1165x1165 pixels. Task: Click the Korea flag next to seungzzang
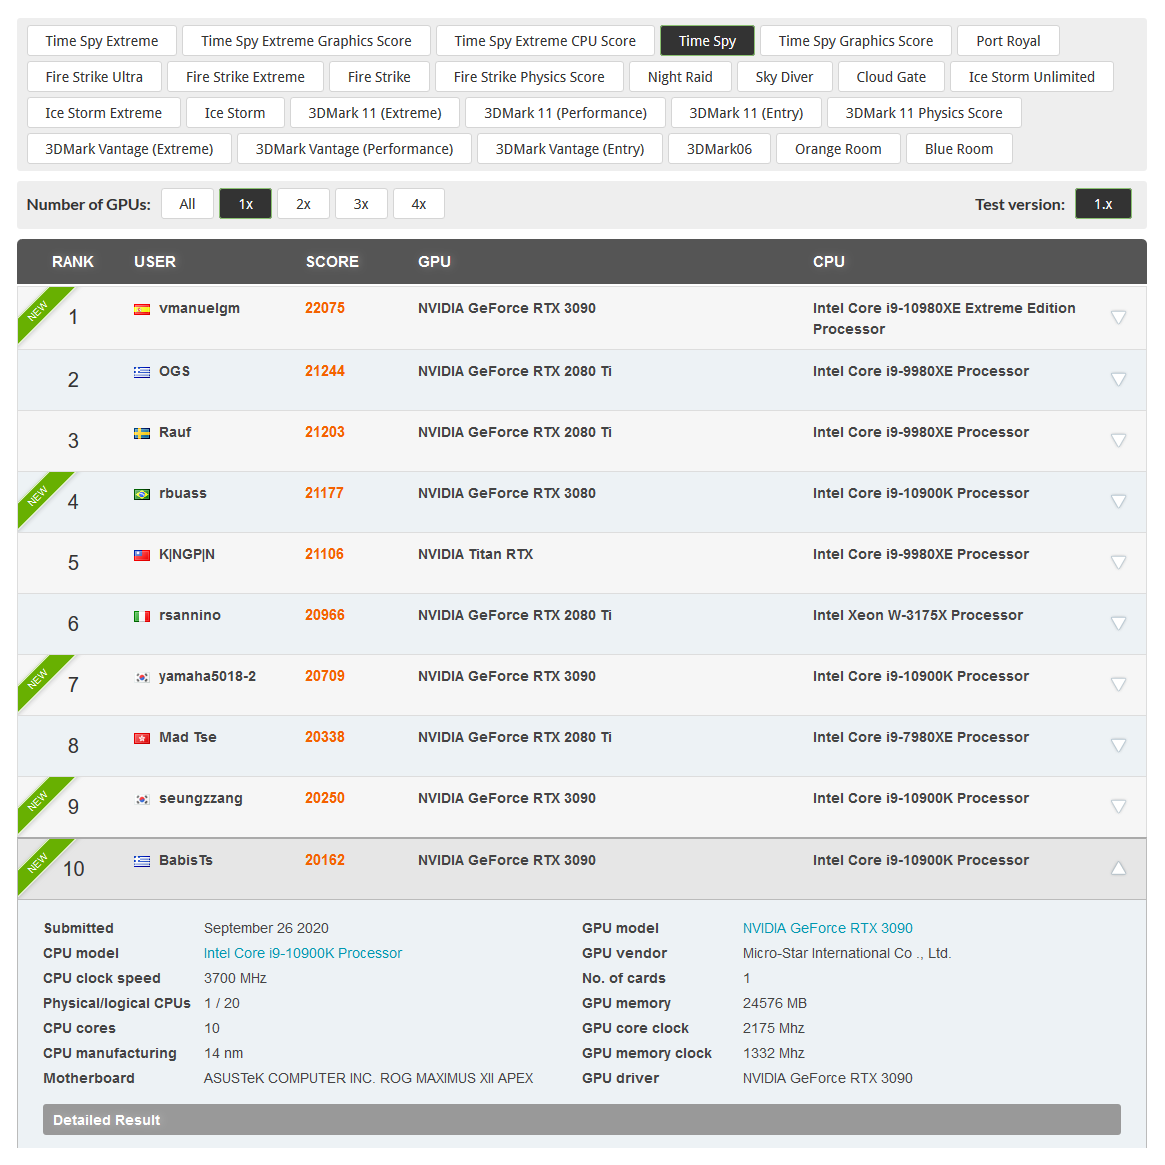click(142, 799)
